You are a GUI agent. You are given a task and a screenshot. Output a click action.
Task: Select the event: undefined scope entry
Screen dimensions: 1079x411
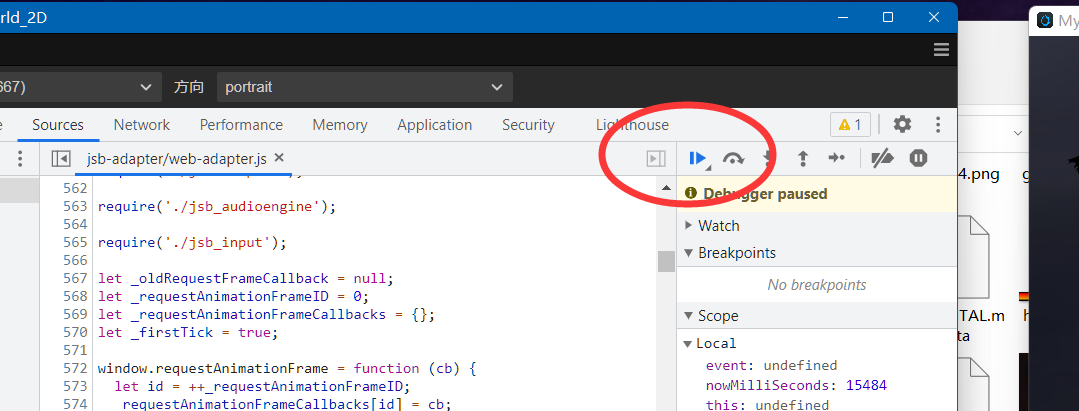pos(771,365)
